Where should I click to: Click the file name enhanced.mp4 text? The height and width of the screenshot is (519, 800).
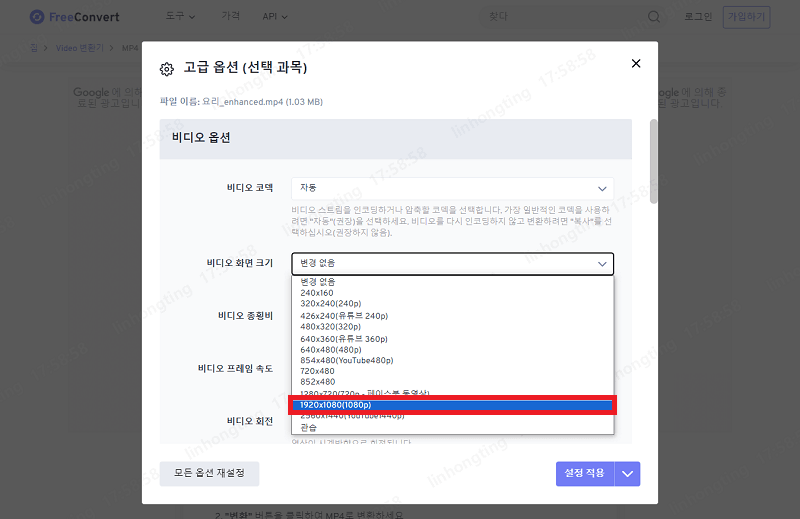262,102
